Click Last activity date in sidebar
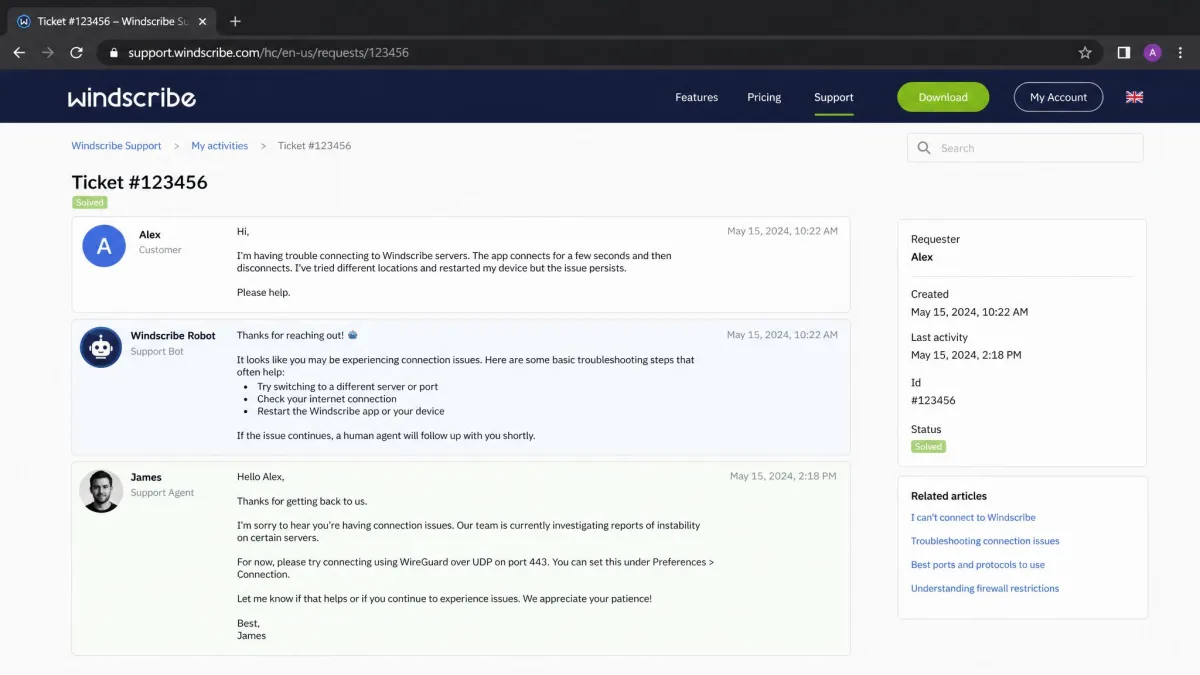The width and height of the screenshot is (1200, 675). [x=966, y=355]
